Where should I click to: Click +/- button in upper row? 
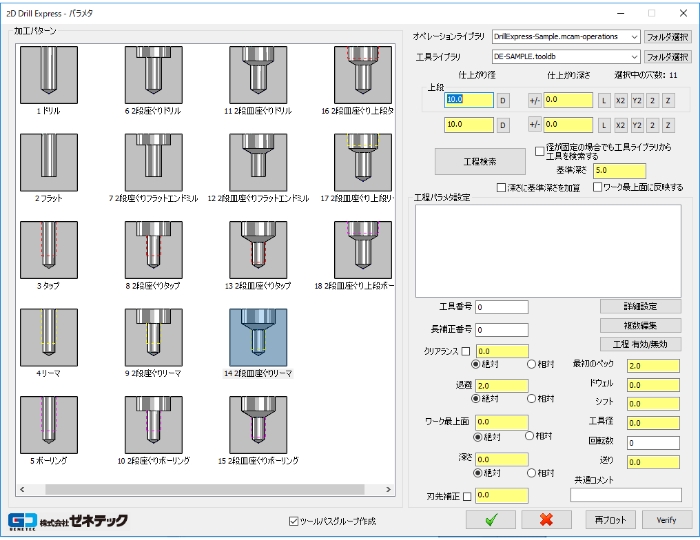(x=534, y=100)
